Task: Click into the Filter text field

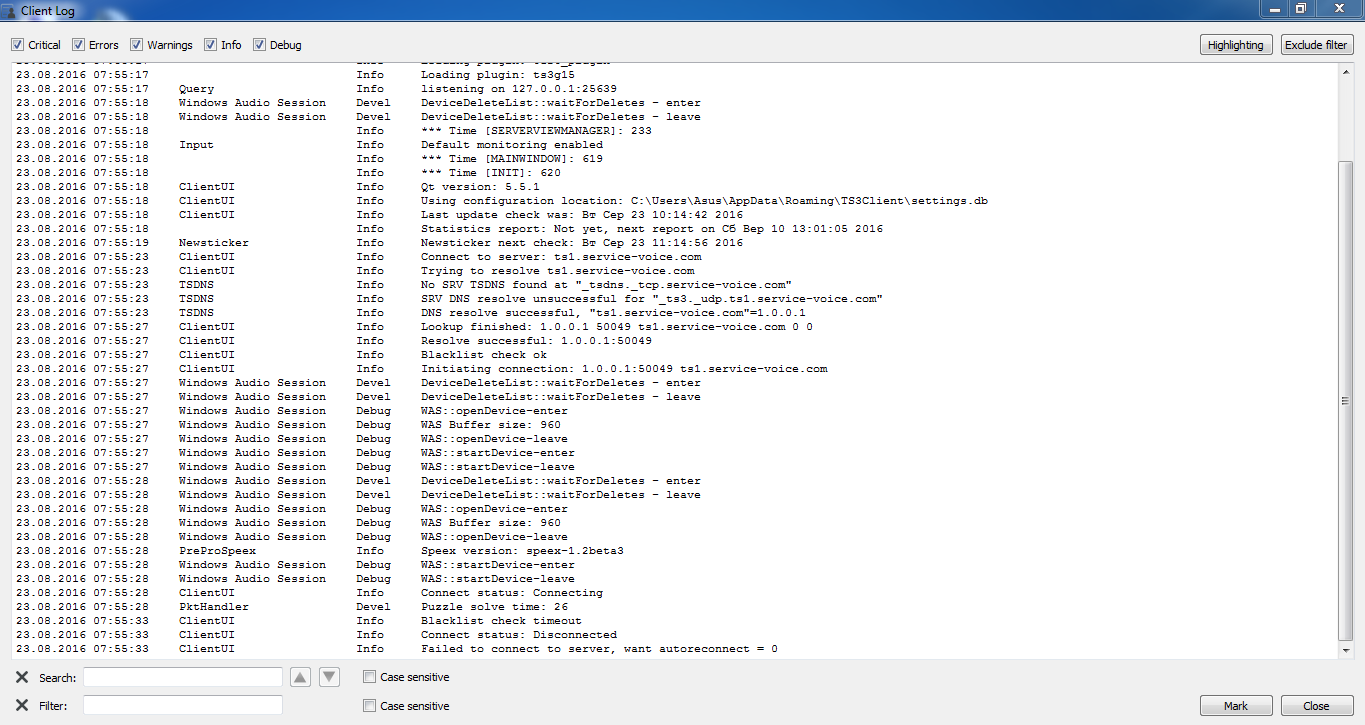Action: [x=183, y=705]
